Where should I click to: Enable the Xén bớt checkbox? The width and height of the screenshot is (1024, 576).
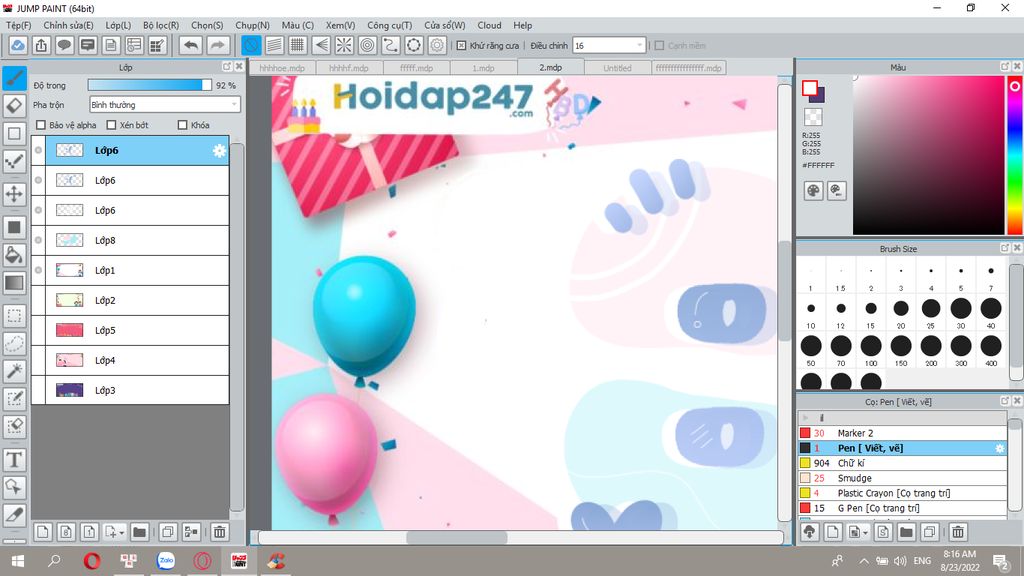click(x=111, y=125)
